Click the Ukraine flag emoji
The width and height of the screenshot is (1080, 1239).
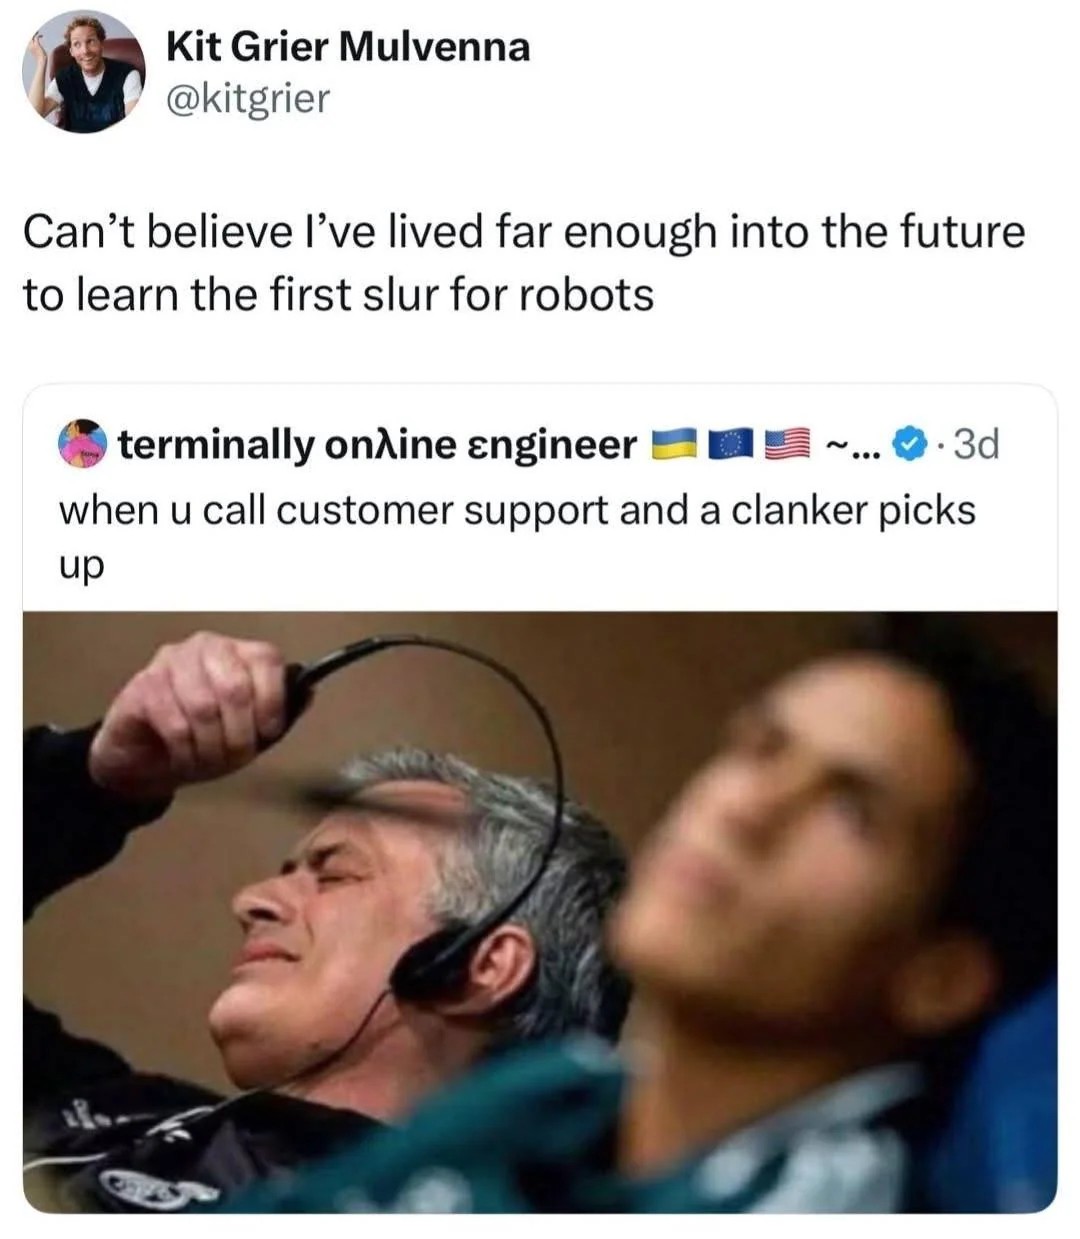point(674,444)
